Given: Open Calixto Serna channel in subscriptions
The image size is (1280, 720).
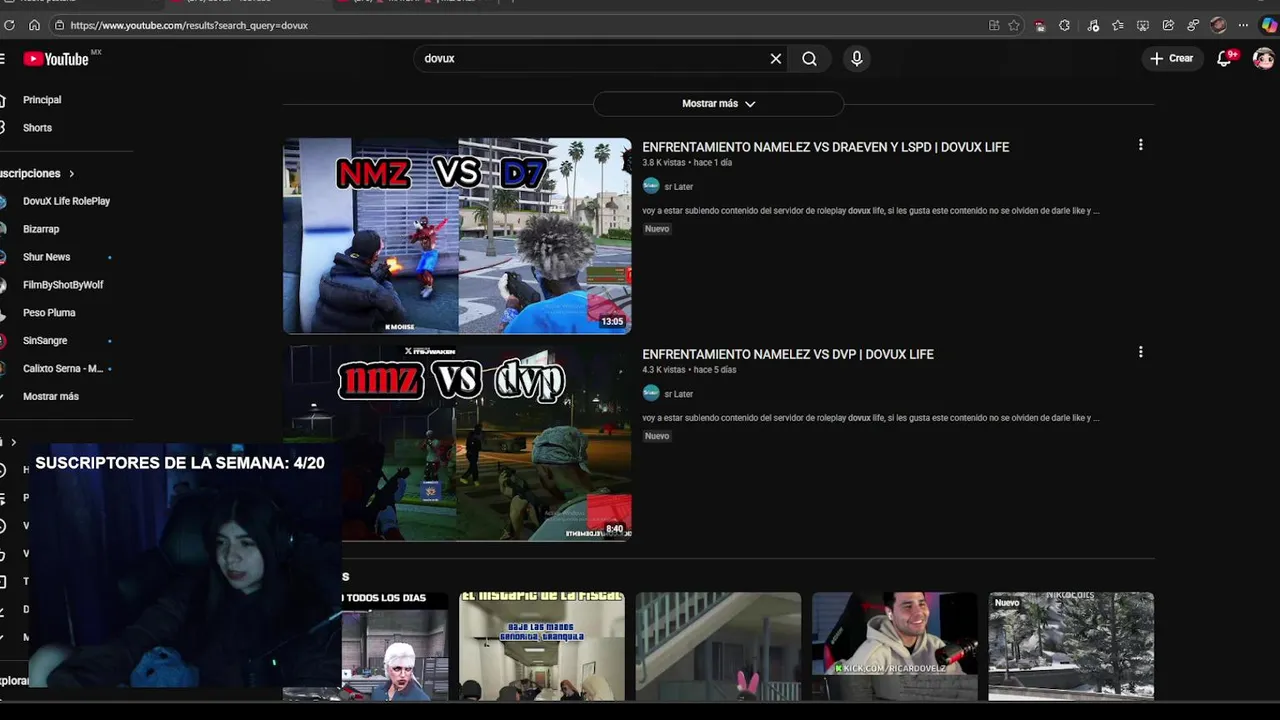Looking at the screenshot, I should point(63,369).
